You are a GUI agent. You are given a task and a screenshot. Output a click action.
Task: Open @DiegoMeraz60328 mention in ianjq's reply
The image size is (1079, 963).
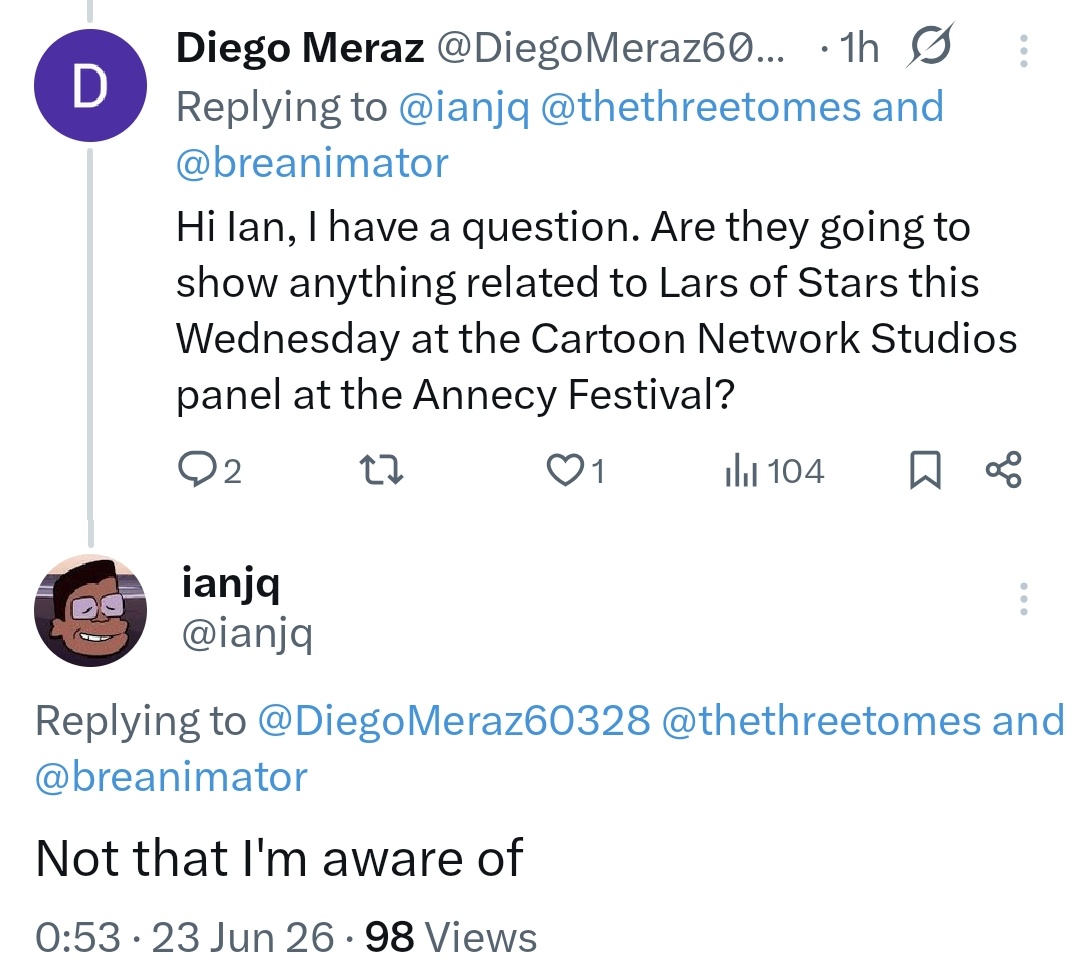(x=453, y=721)
